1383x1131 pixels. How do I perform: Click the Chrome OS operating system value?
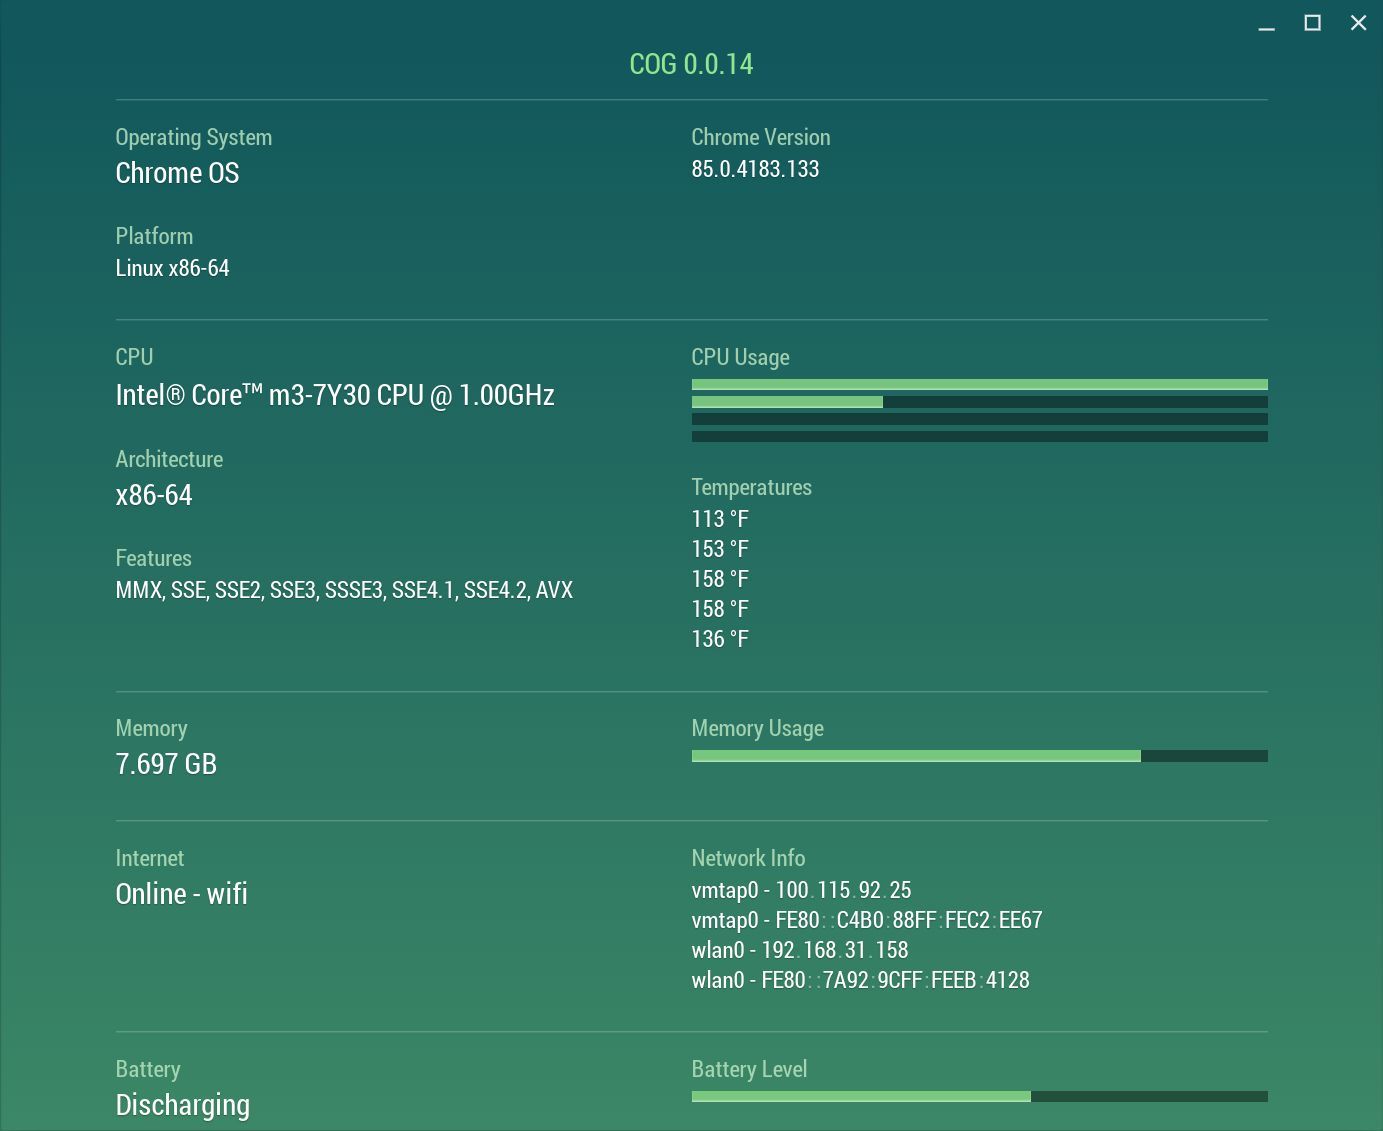pyautogui.click(x=177, y=173)
